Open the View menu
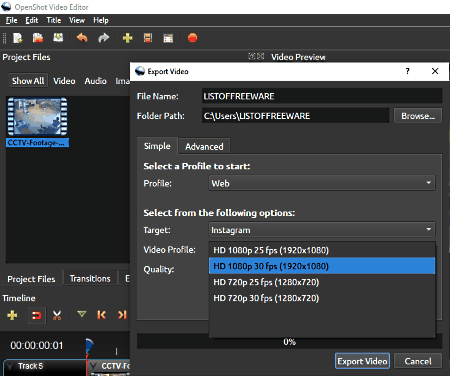450x376 pixels. [77, 20]
